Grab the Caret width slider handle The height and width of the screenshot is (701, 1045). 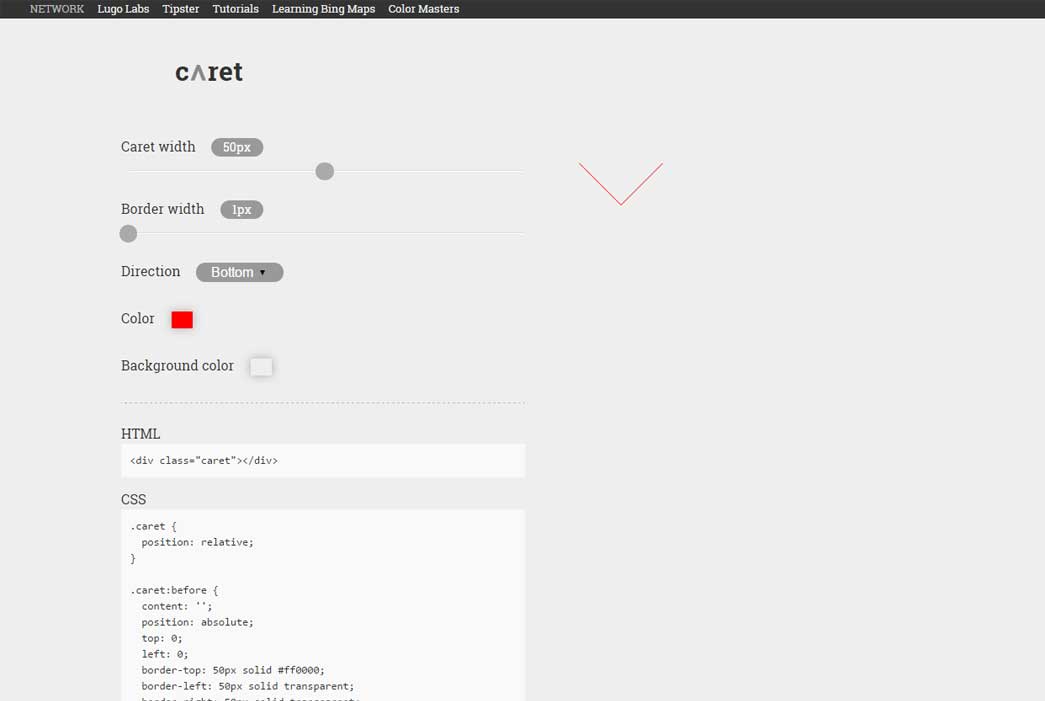click(x=324, y=171)
